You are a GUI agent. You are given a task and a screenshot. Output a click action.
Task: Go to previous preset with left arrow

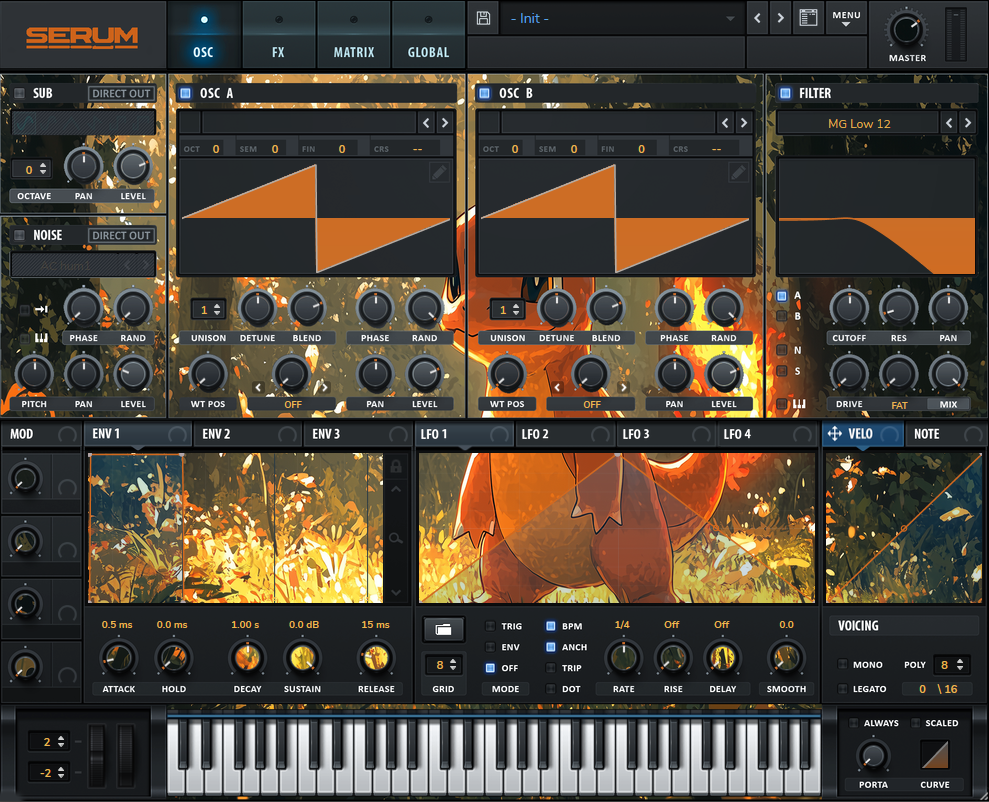pos(758,18)
